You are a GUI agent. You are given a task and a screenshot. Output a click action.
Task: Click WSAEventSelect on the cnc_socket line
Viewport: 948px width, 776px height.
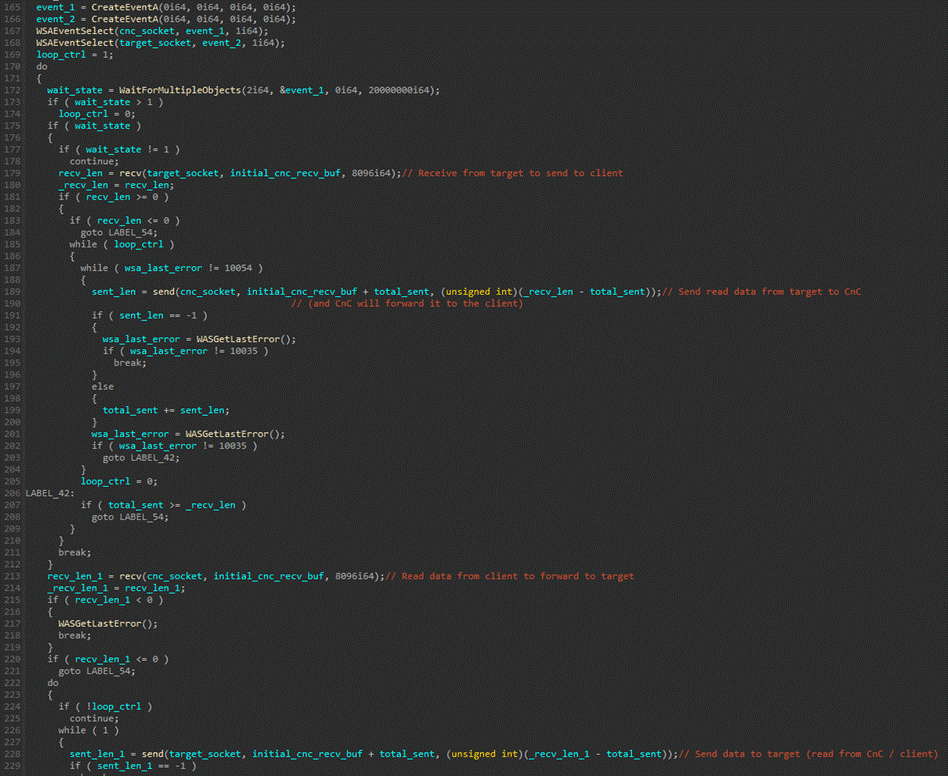pos(75,31)
